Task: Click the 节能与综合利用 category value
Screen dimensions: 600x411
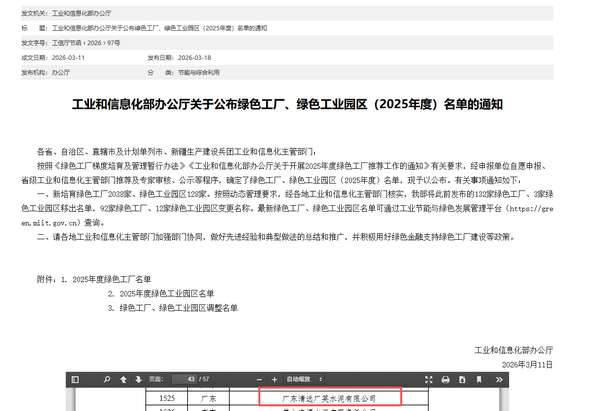Action: (x=190, y=73)
